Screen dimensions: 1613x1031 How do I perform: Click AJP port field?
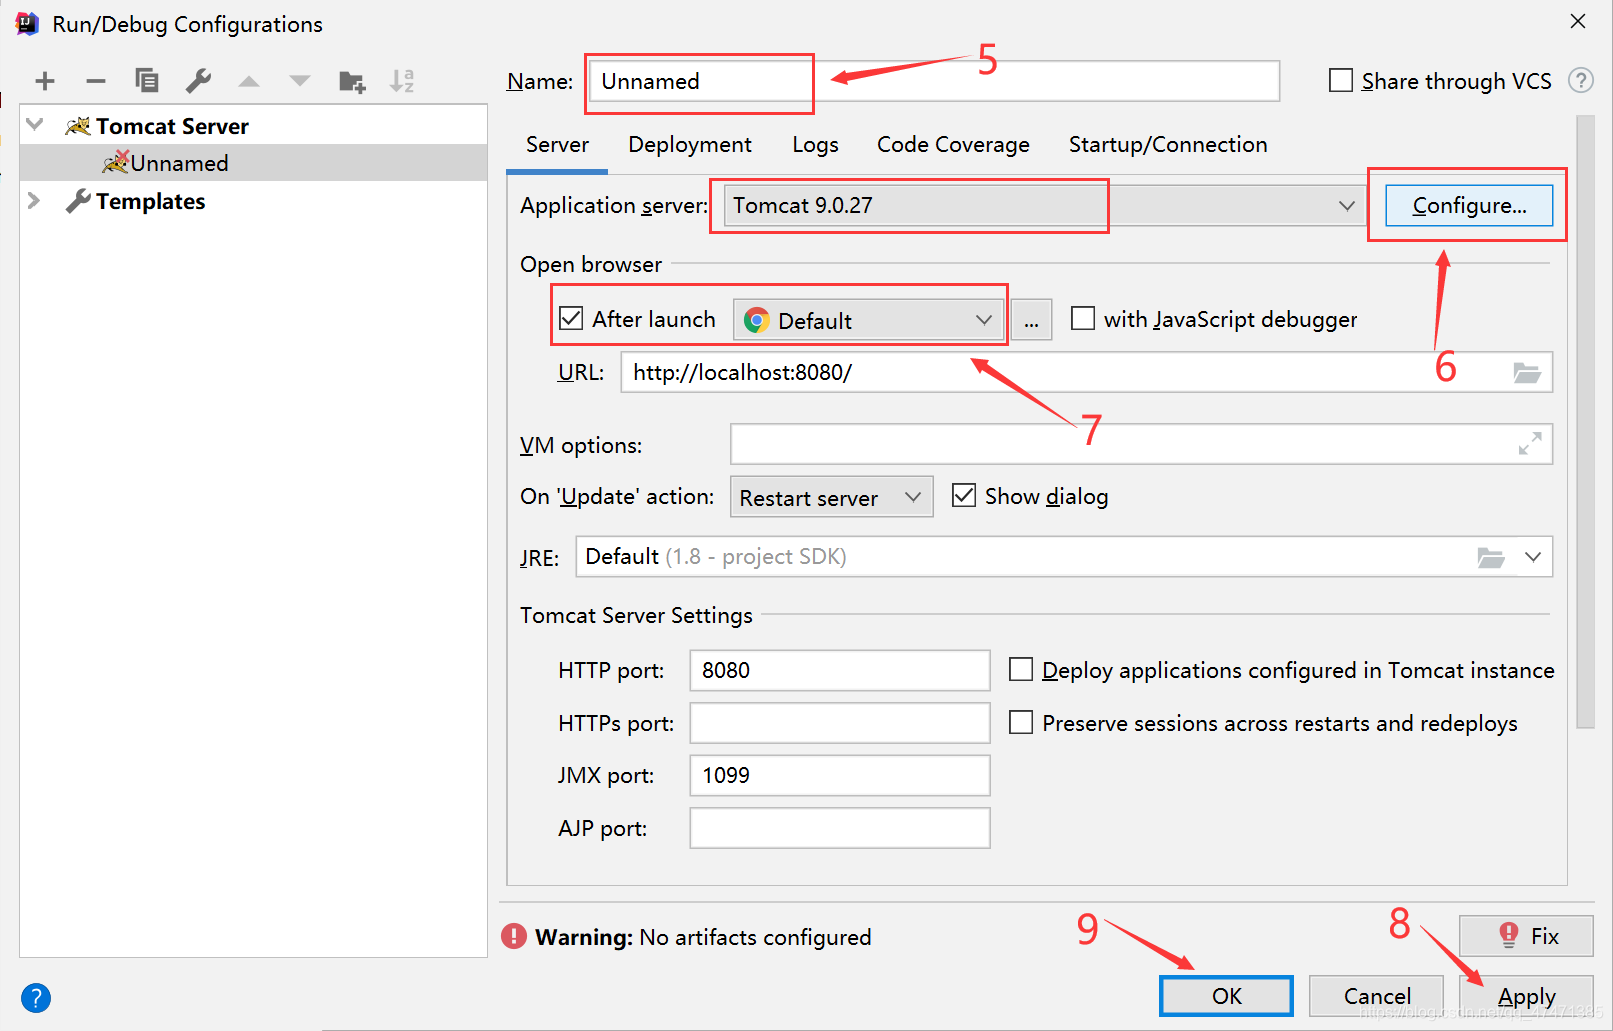[840, 828]
